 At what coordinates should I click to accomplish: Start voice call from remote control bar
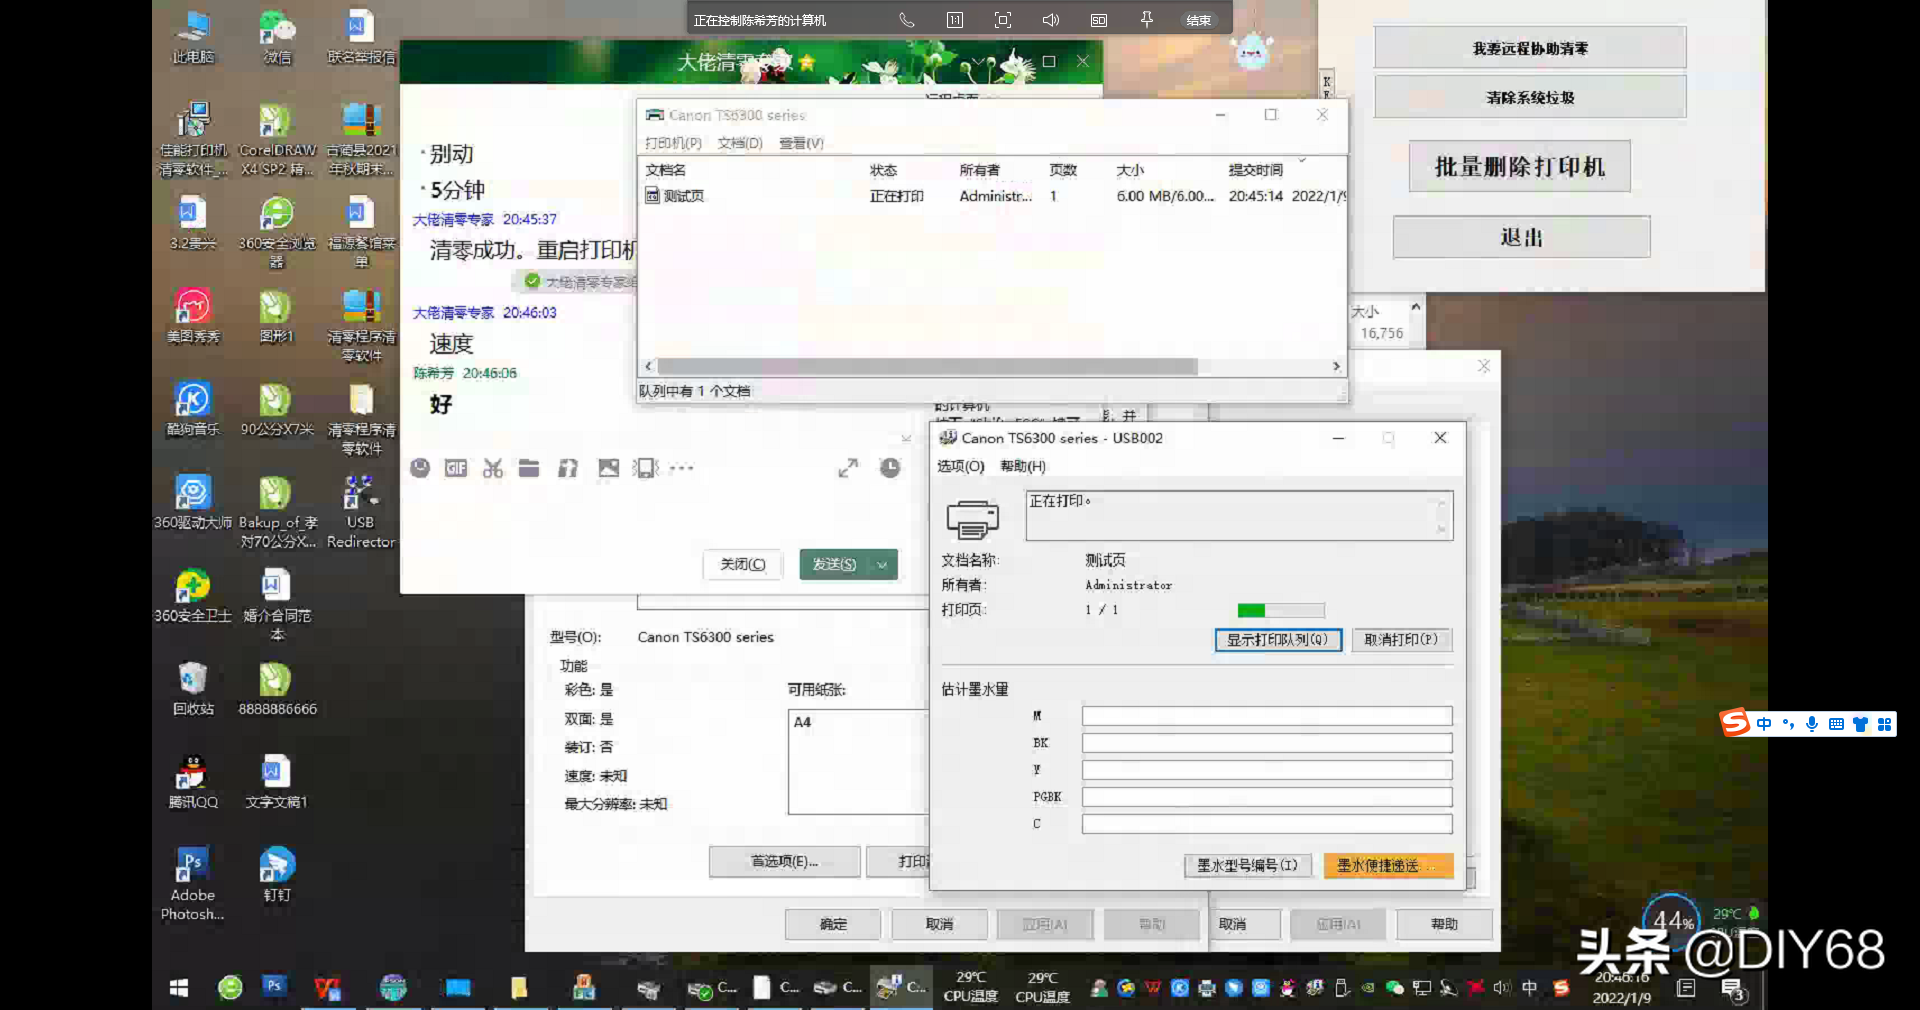pyautogui.click(x=907, y=20)
